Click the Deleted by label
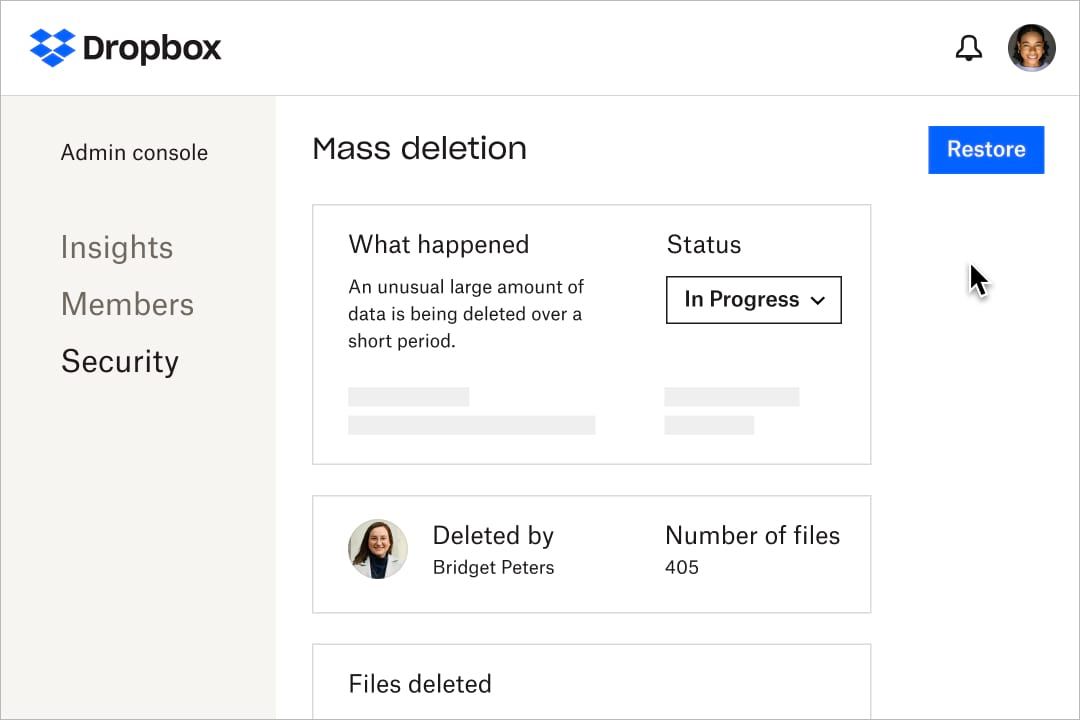Viewport: 1080px width, 720px height. [x=493, y=536]
